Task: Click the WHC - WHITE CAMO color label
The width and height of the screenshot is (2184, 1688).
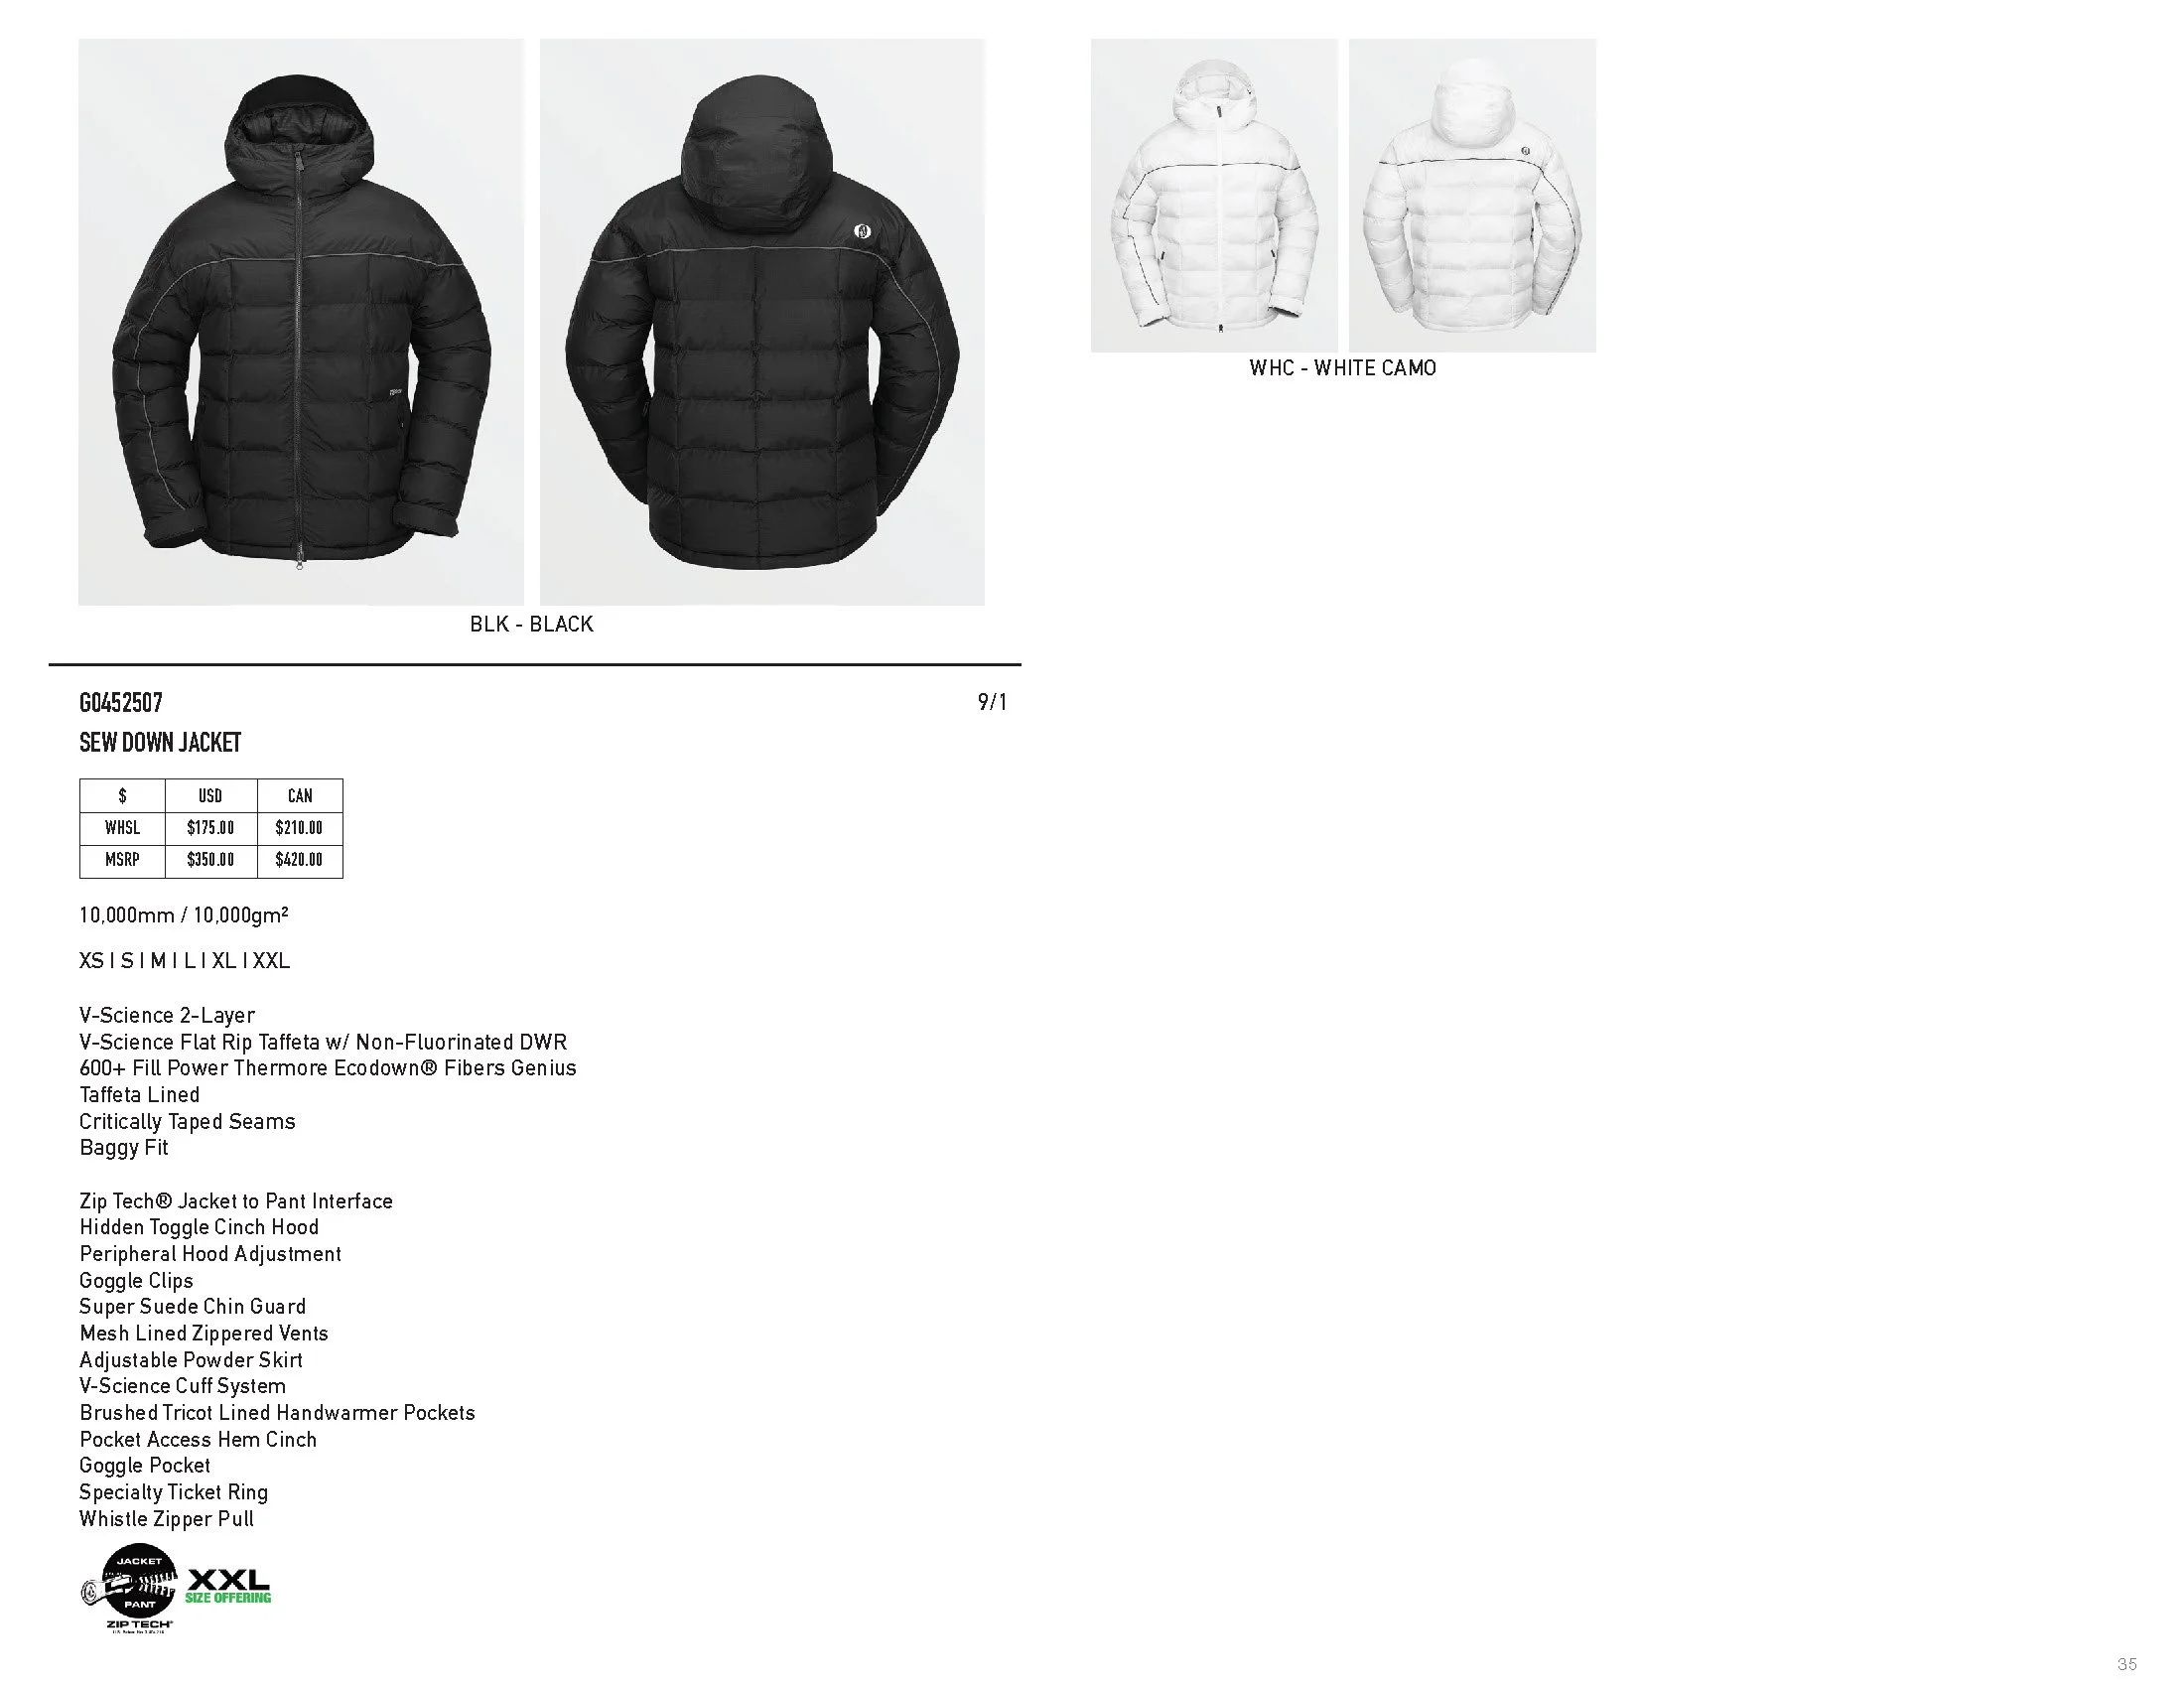Action: (1343, 368)
